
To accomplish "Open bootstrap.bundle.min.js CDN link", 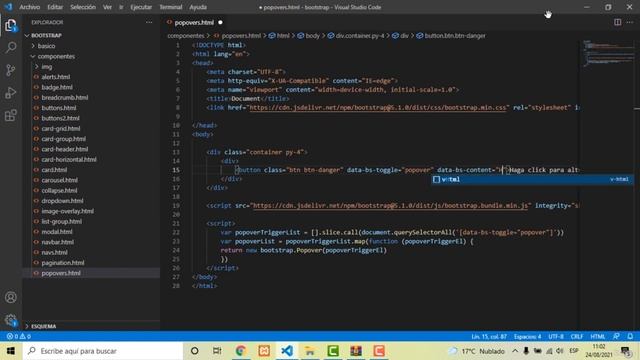I will [391, 205].
